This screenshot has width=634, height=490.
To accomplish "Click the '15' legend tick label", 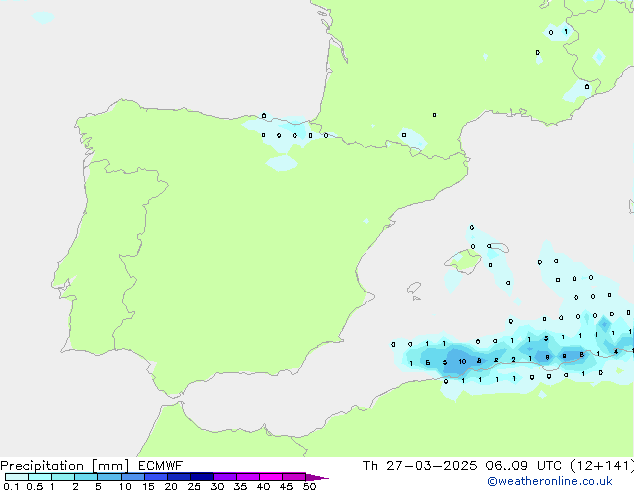I will click(148, 486).
